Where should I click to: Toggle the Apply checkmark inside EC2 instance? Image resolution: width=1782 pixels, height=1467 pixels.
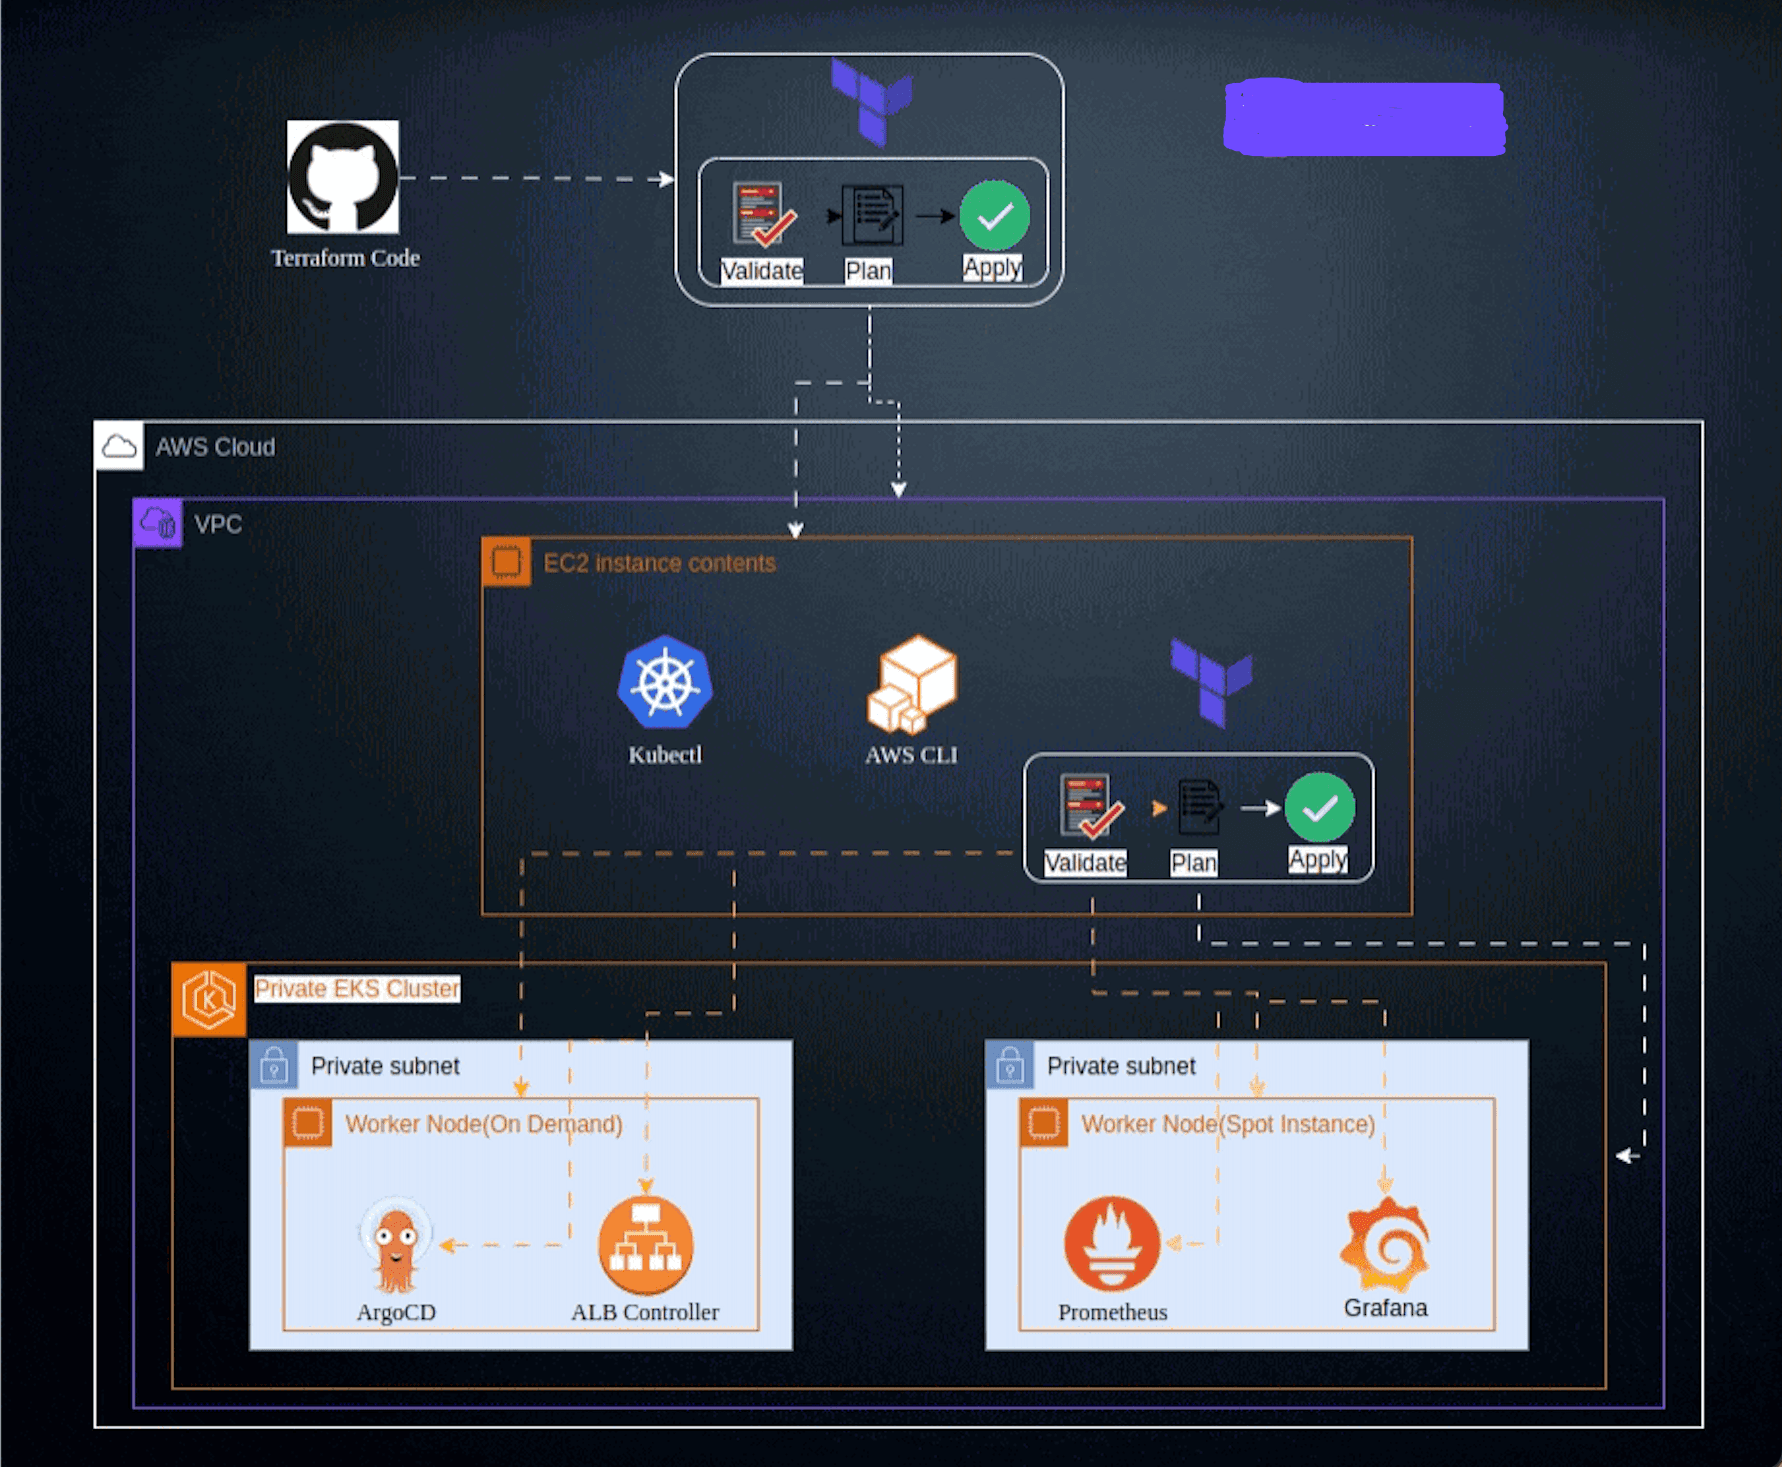(x=1318, y=805)
